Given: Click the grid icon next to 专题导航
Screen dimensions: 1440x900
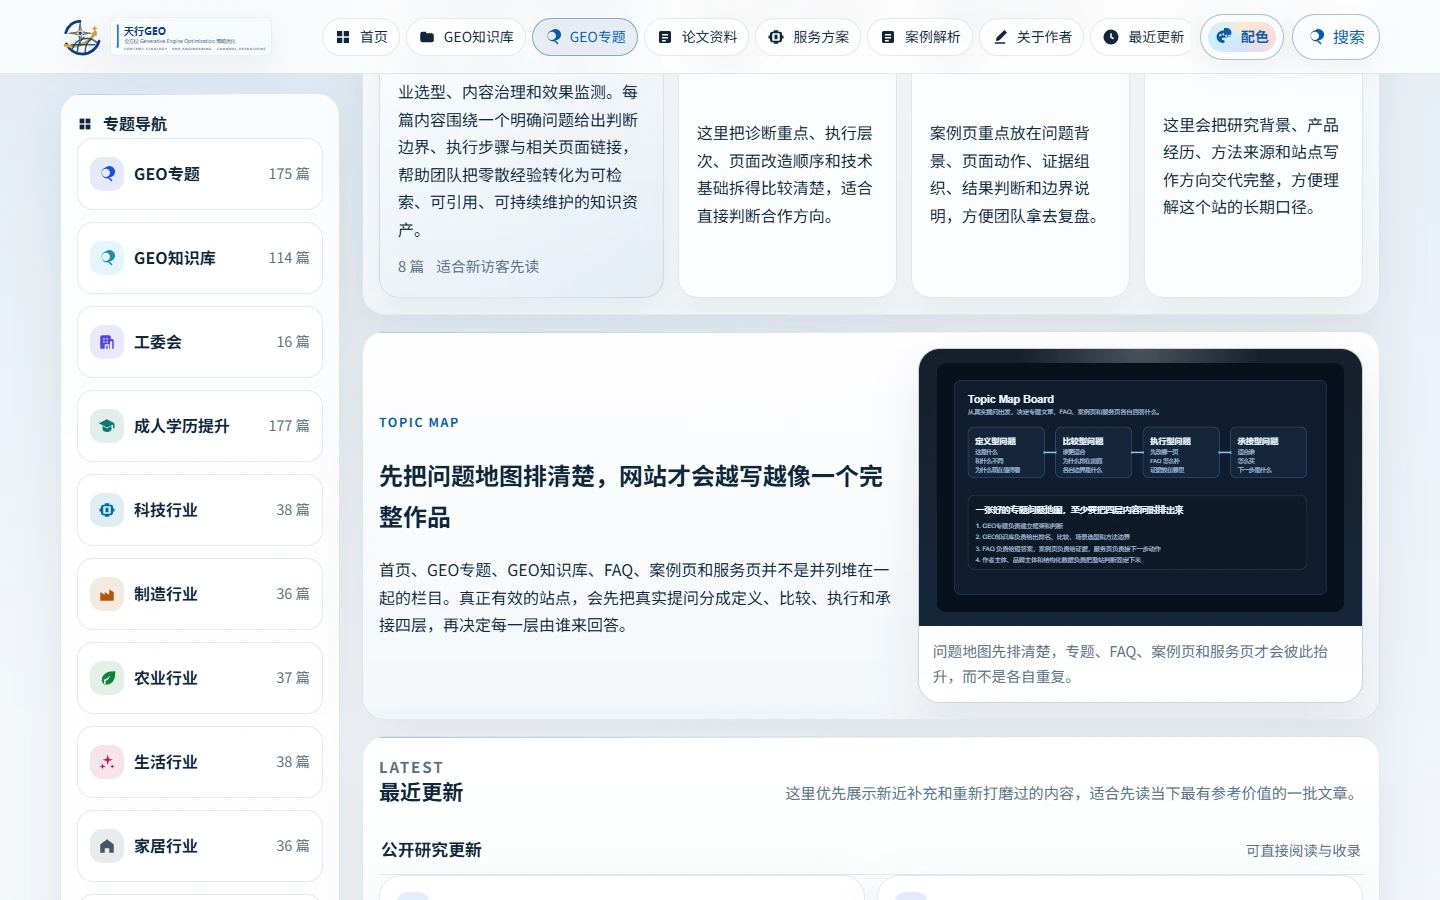Looking at the screenshot, I should pos(85,124).
